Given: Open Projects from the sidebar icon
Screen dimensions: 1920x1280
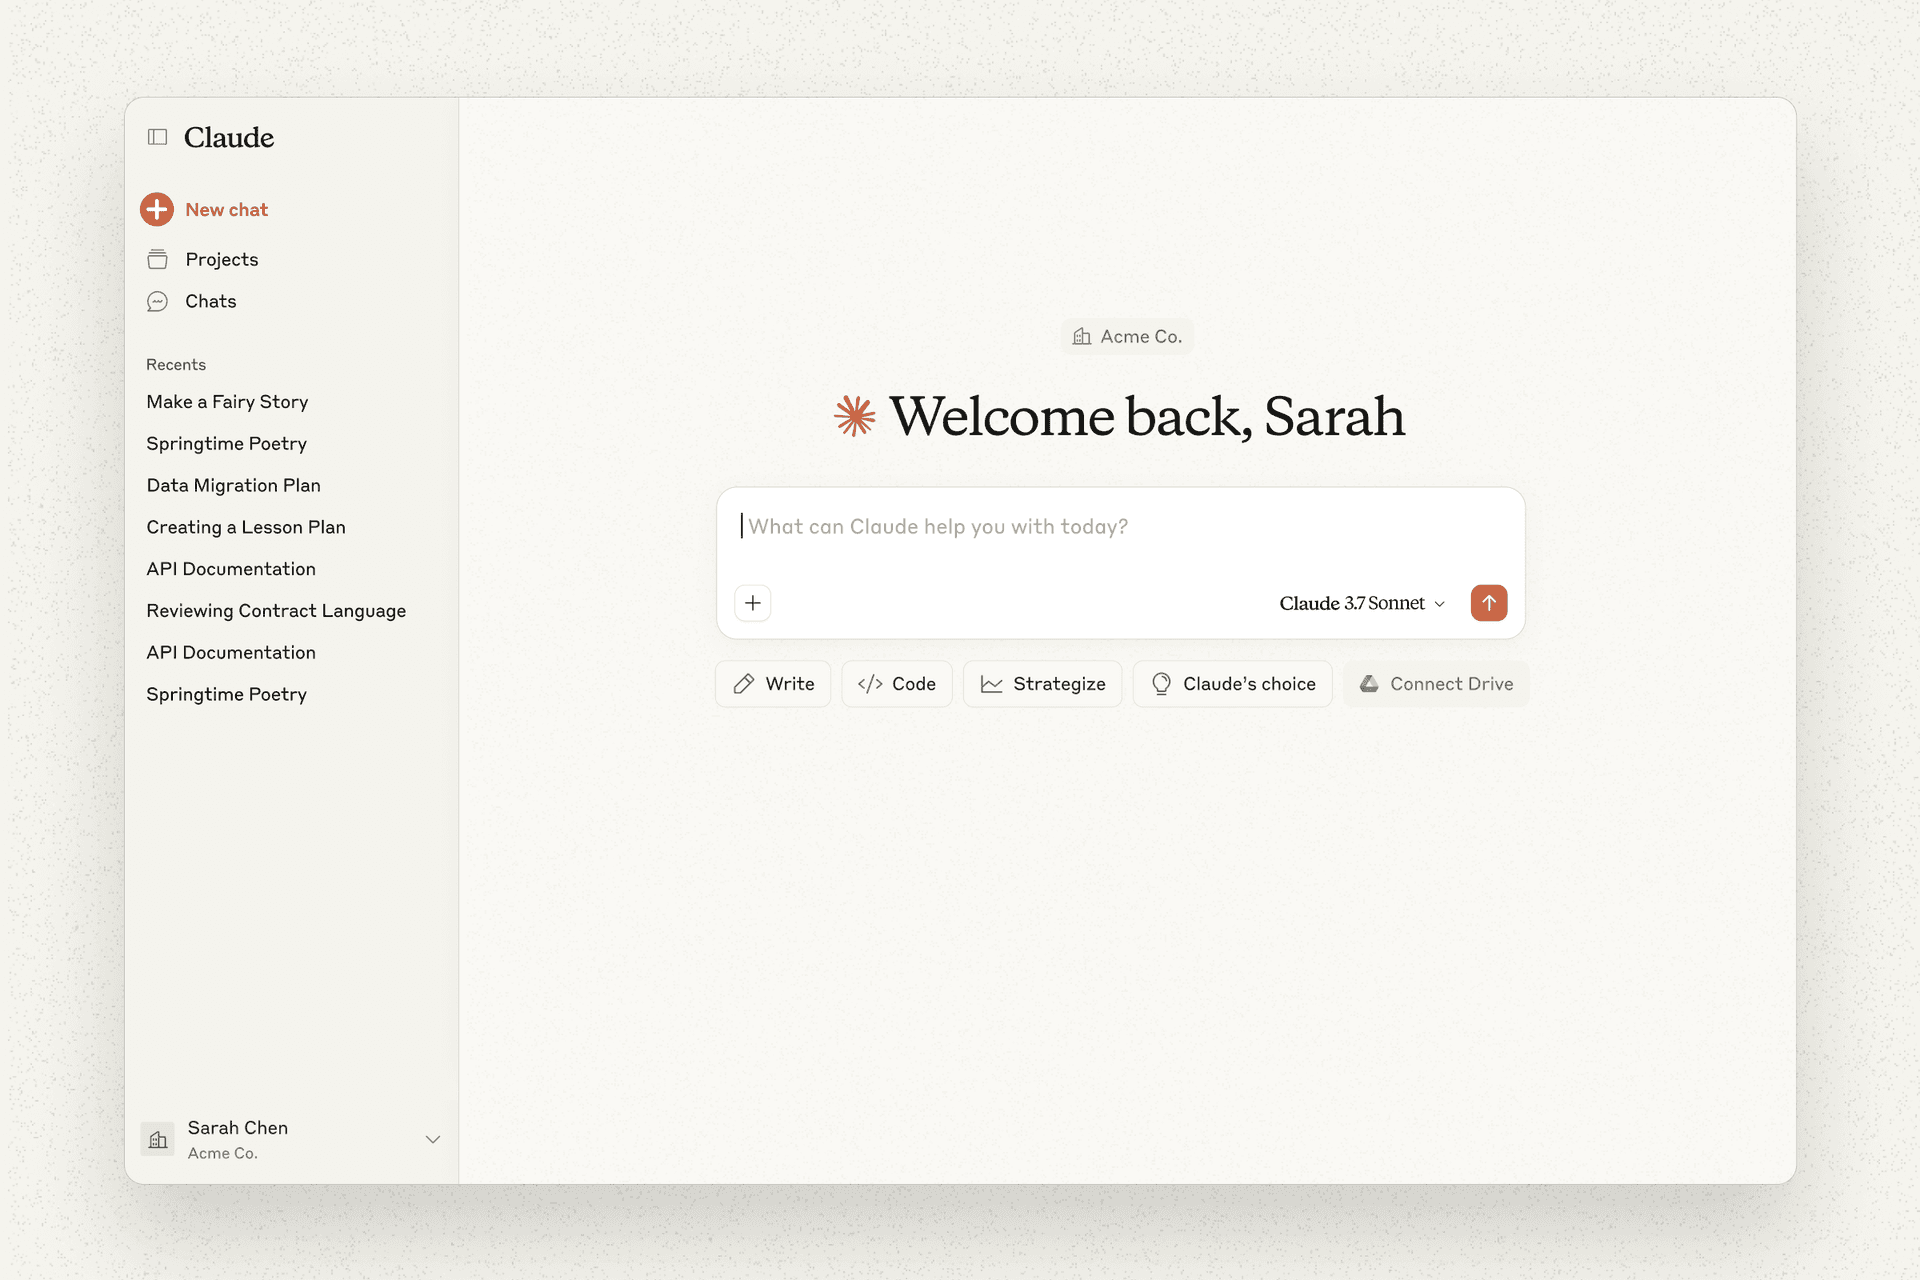Looking at the screenshot, I should coord(157,260).
